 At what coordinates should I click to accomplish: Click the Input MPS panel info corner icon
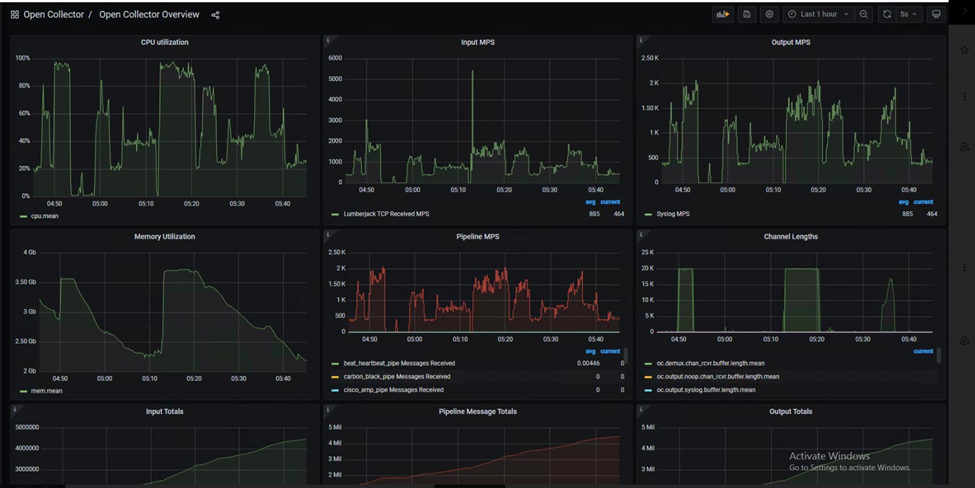pyautogui.click(x=327, y=40)
